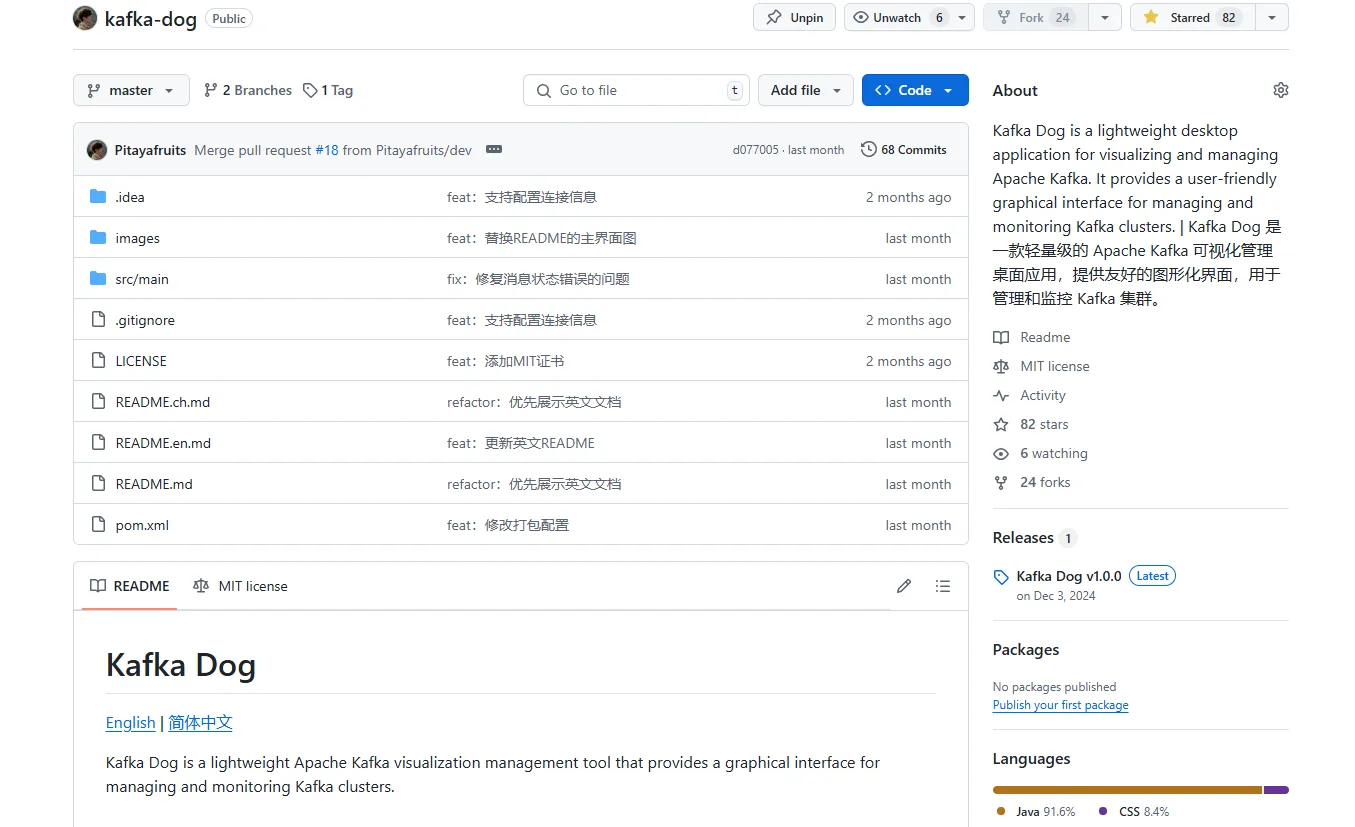Click the images folder icon
The image size is (1355, 827).
point(98,238)
